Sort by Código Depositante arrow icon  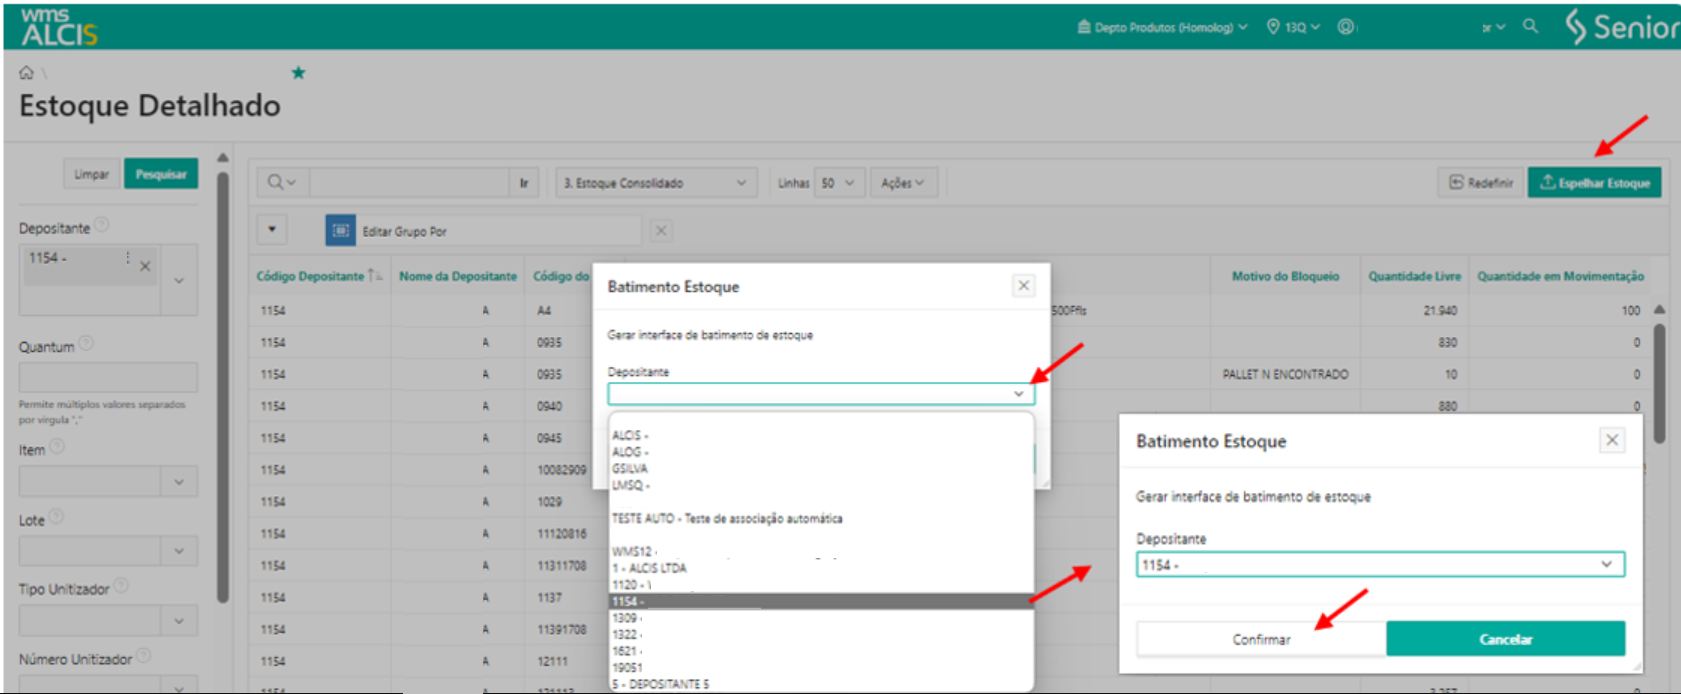point(375,276)
